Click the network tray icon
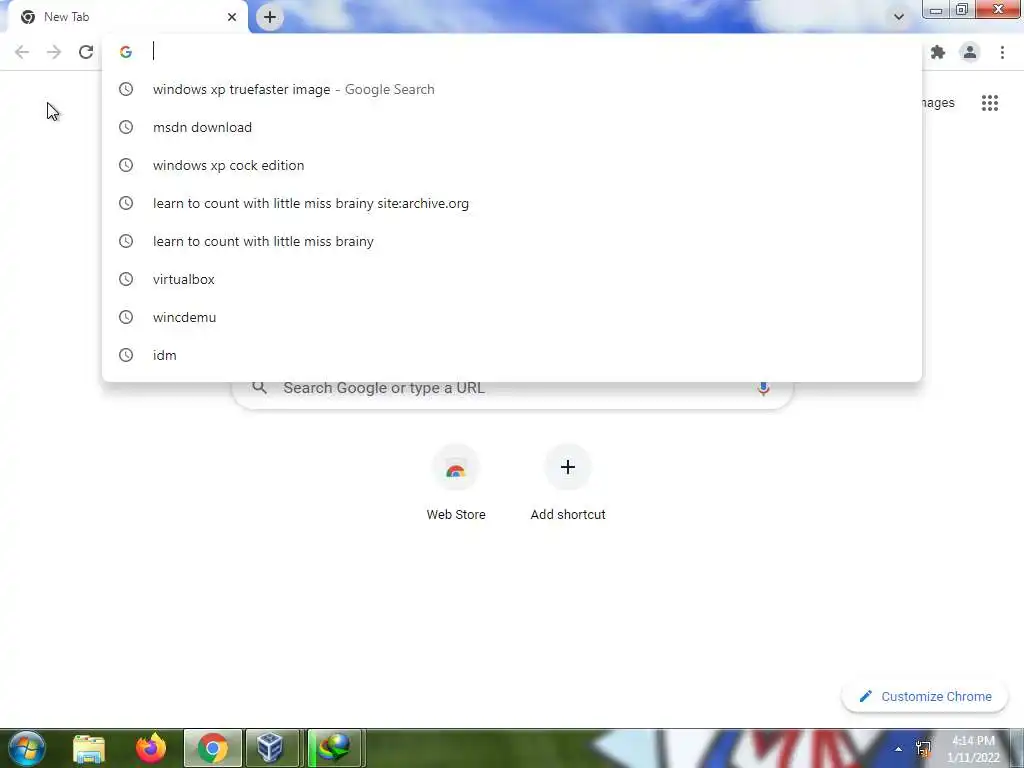The height and width of the screenshot is (768, 1024). (x=923, y=749)
